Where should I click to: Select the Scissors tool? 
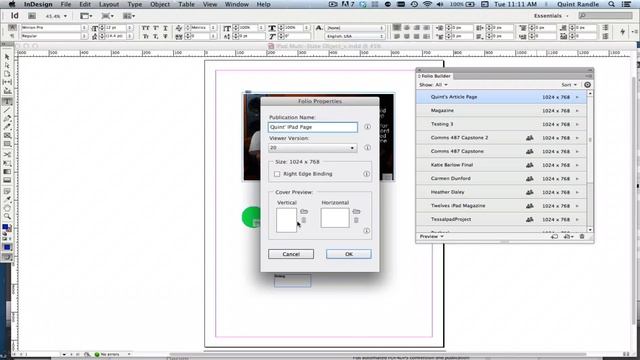coord(7,155)
